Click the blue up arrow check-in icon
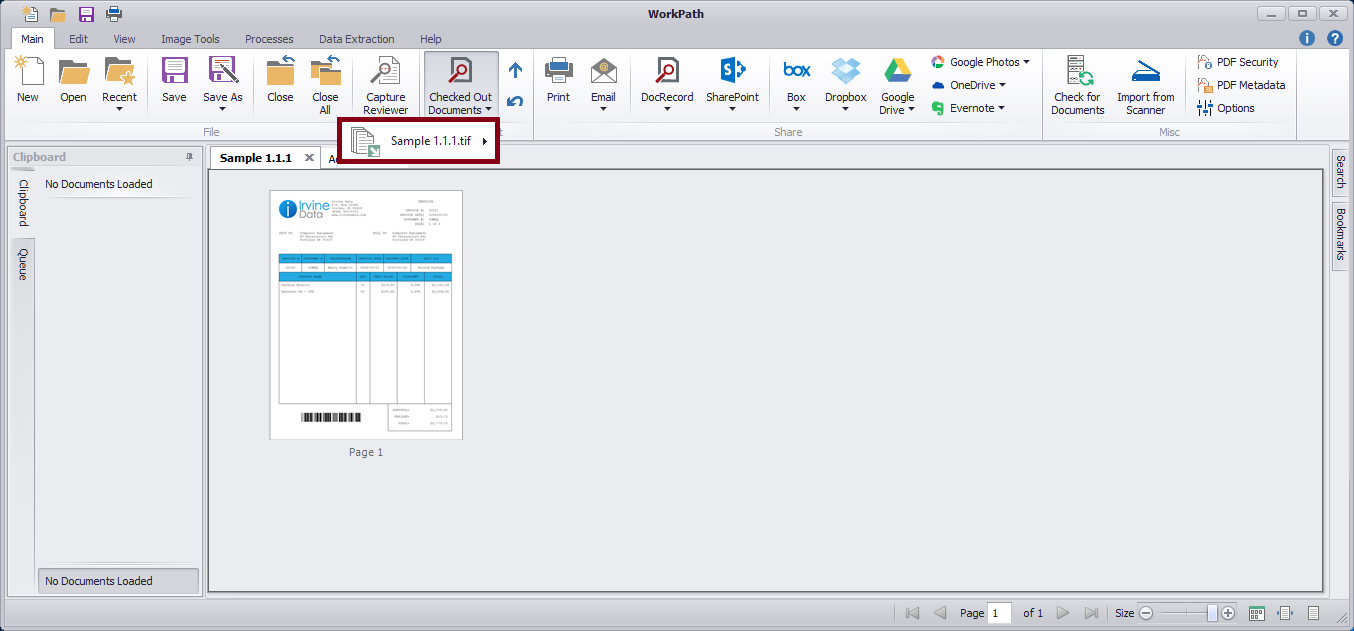The image size is (1354, 631). pyautogui.click(x=515, y=70)
